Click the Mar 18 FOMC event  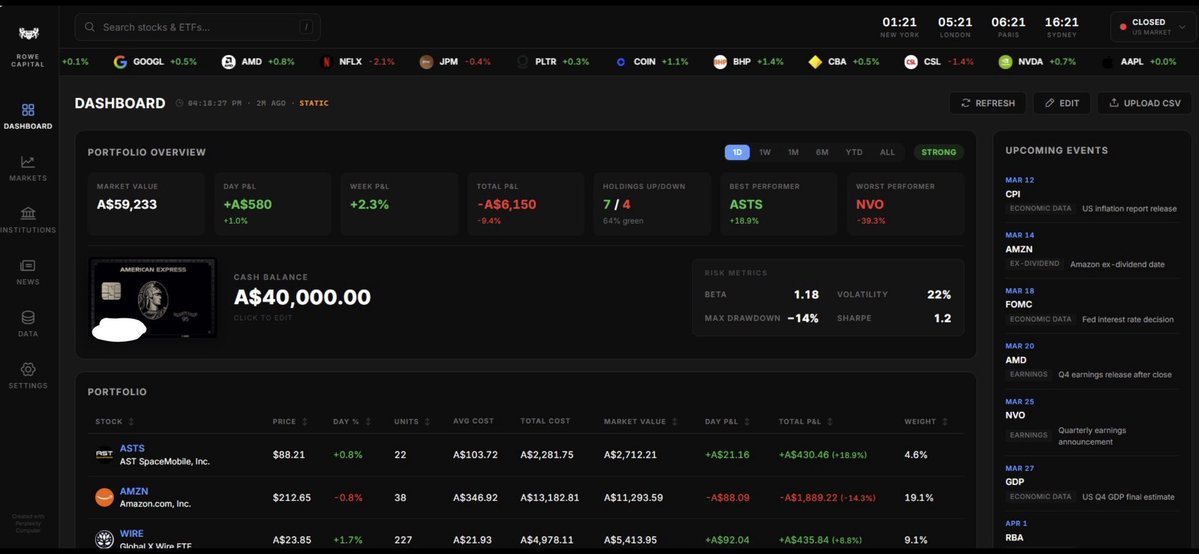click(x=1092, y=306)
